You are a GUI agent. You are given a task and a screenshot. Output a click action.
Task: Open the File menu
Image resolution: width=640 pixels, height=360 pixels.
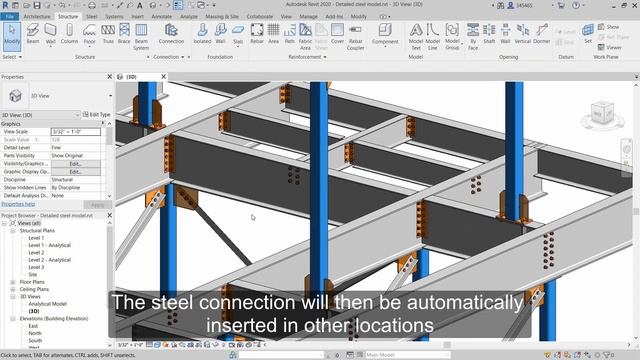click(x=9, y=17)
